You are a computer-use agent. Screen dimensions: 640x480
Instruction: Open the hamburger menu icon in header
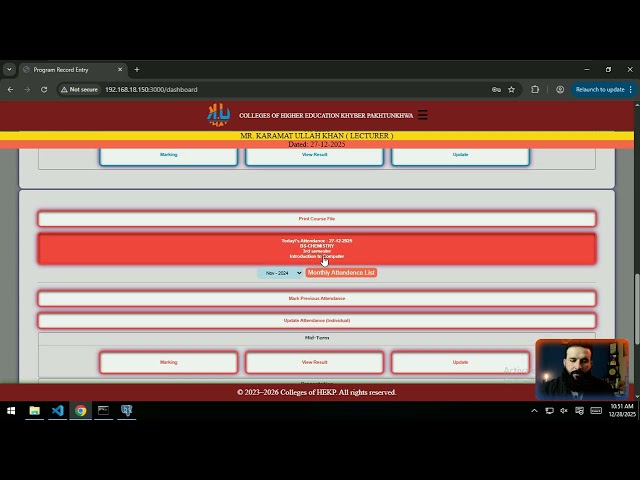[x=422, y=115]
